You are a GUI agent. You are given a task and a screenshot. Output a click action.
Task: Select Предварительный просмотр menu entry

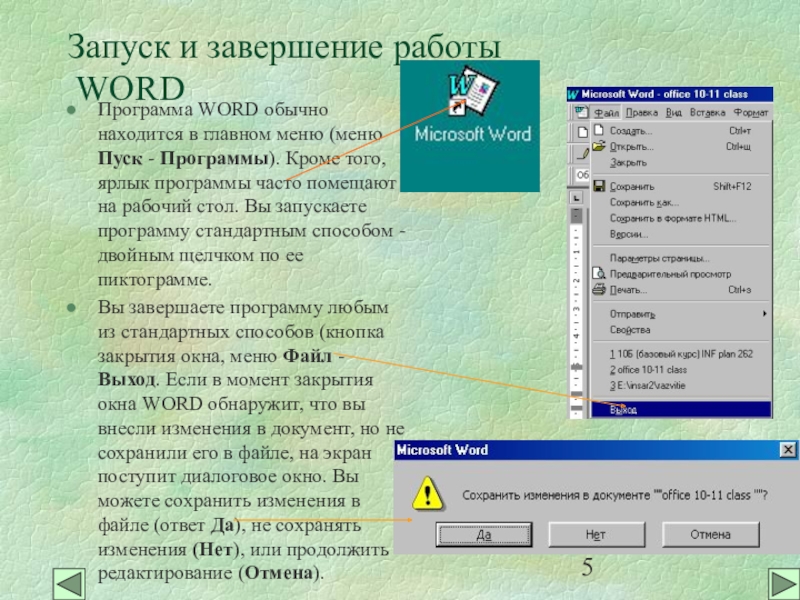[x=681, y=274]
